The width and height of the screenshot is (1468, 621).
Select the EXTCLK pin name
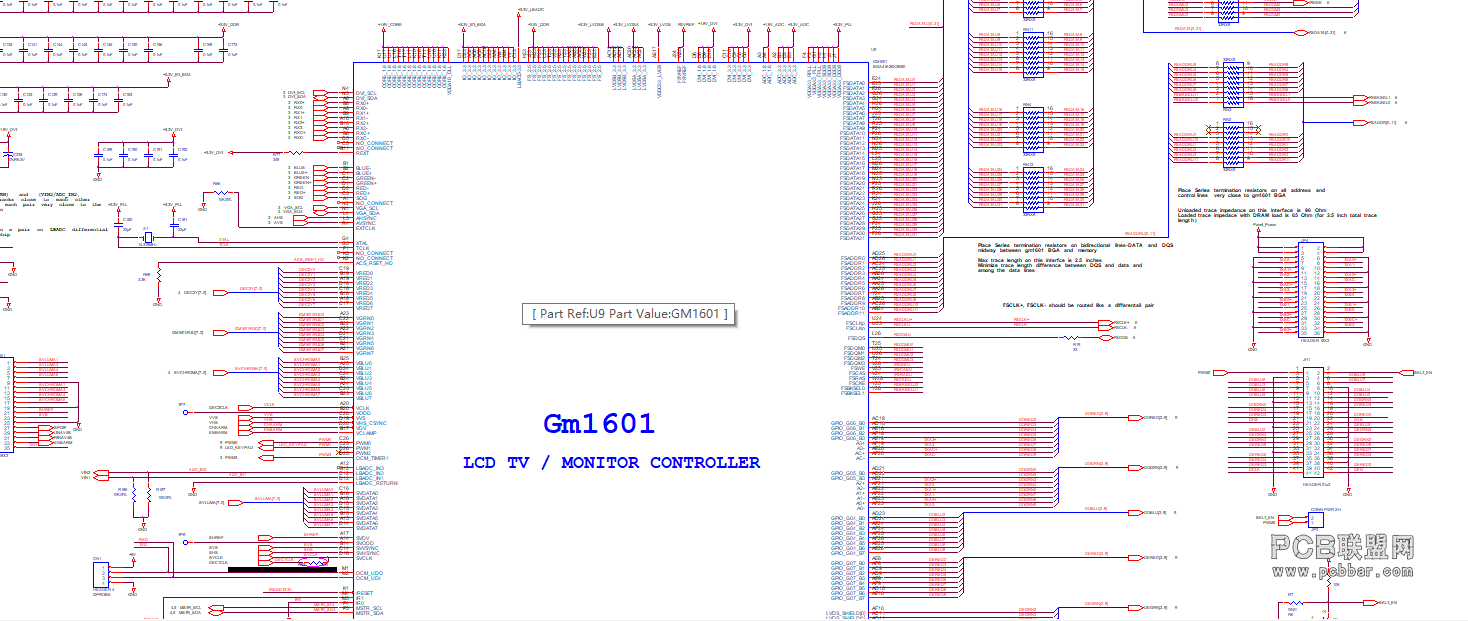coord(365,228)
